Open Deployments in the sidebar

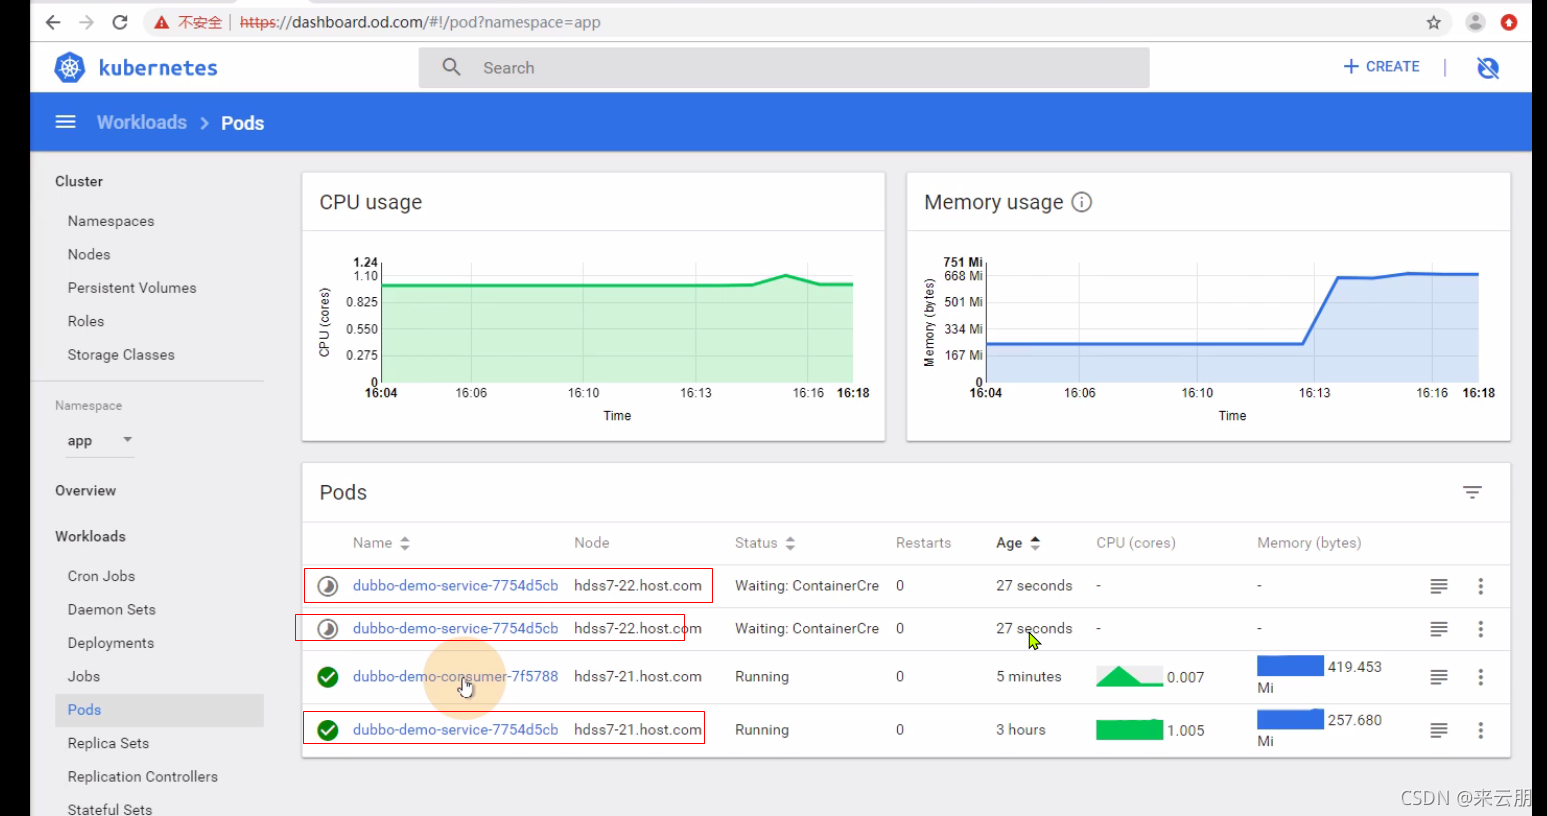111,643
